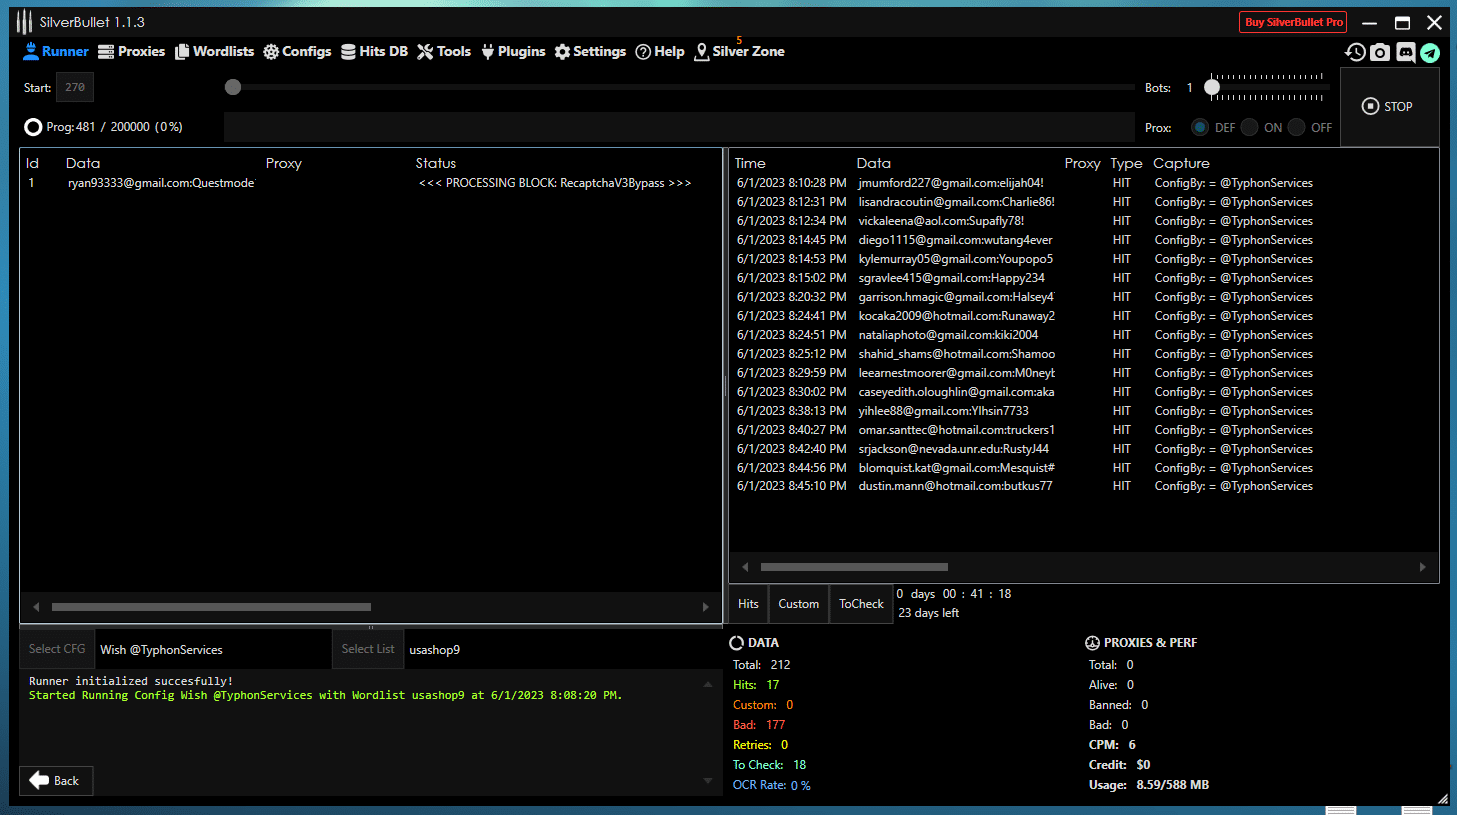Click the camera screenshot icon

[x=1380, y=53]
